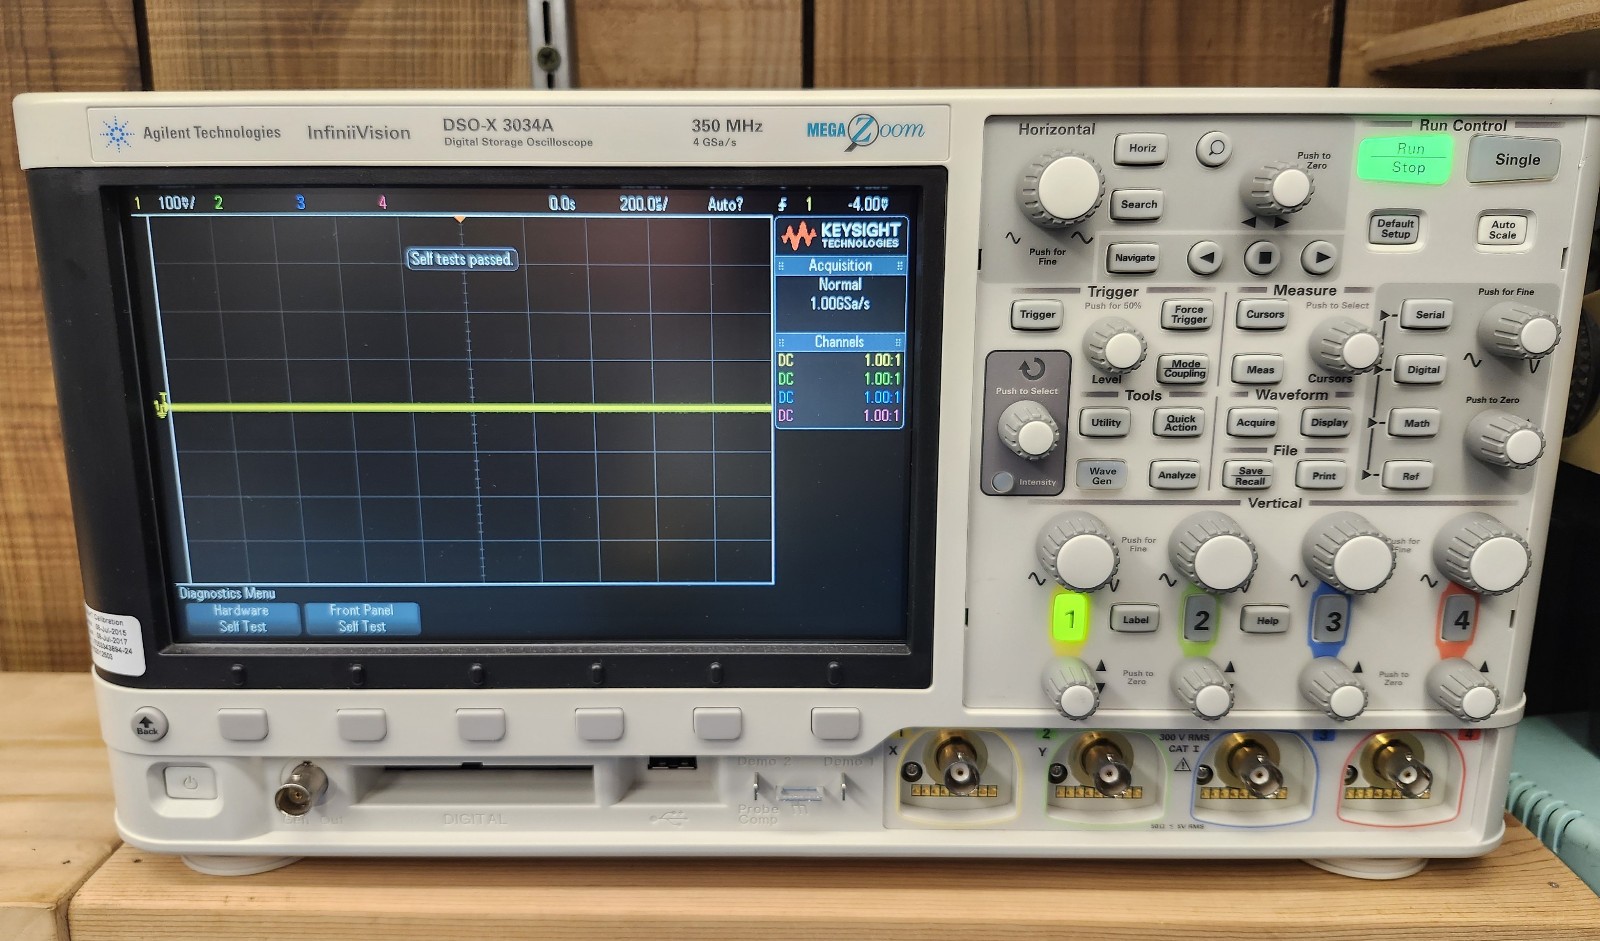Open the Analyze key
1600x941 pixels.
1176,476
